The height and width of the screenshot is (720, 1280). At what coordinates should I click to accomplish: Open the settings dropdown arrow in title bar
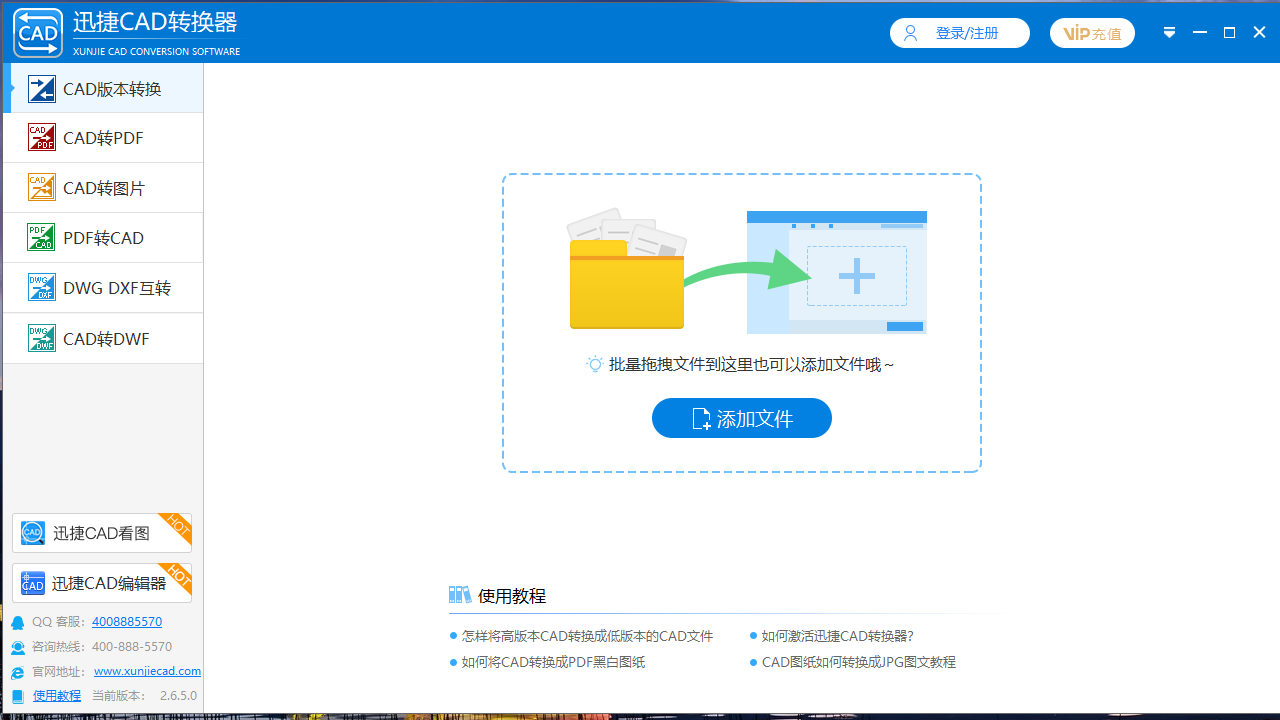[1169, 32]
